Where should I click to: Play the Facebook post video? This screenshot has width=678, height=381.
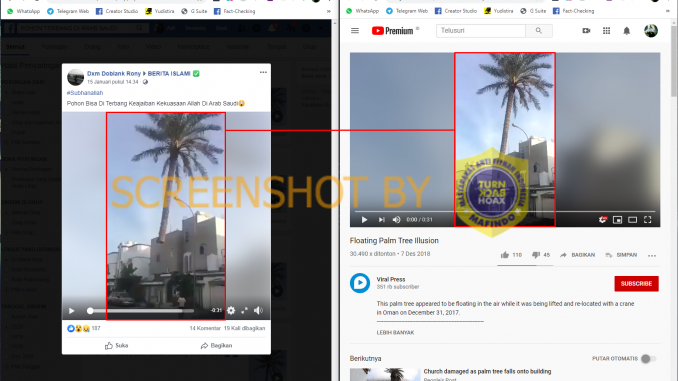pyautogui.click(x=72, y=311)
